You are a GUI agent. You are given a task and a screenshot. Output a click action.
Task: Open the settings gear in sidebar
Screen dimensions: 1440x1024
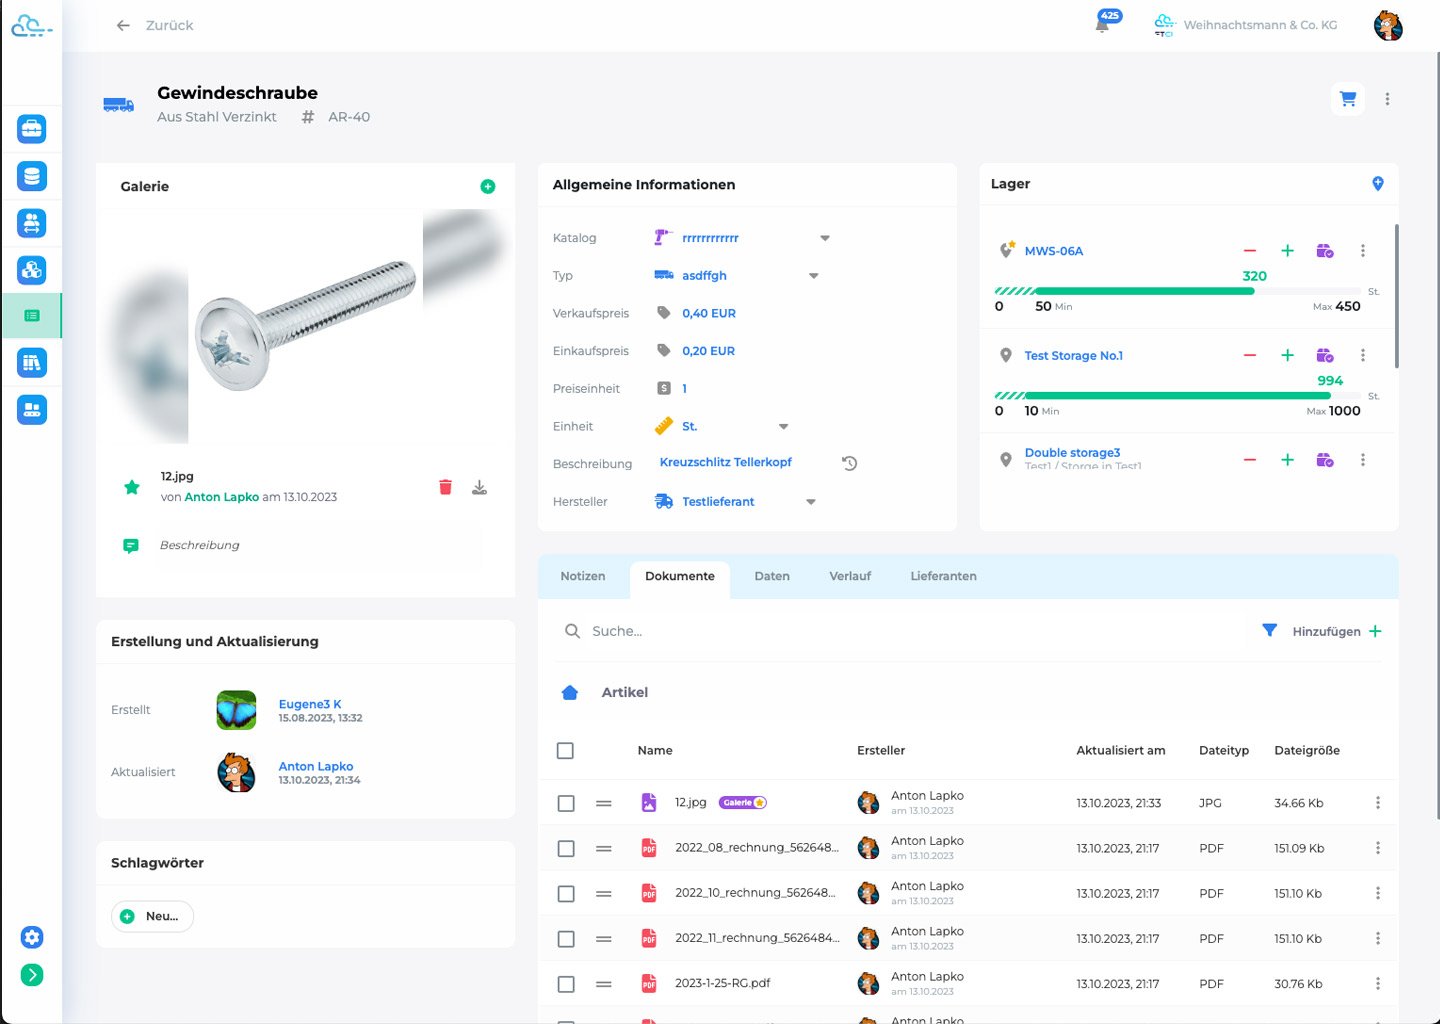click(32, 937)
